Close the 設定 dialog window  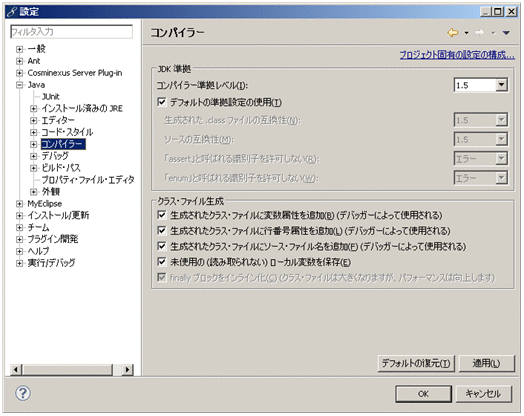[x=511, y=12]
